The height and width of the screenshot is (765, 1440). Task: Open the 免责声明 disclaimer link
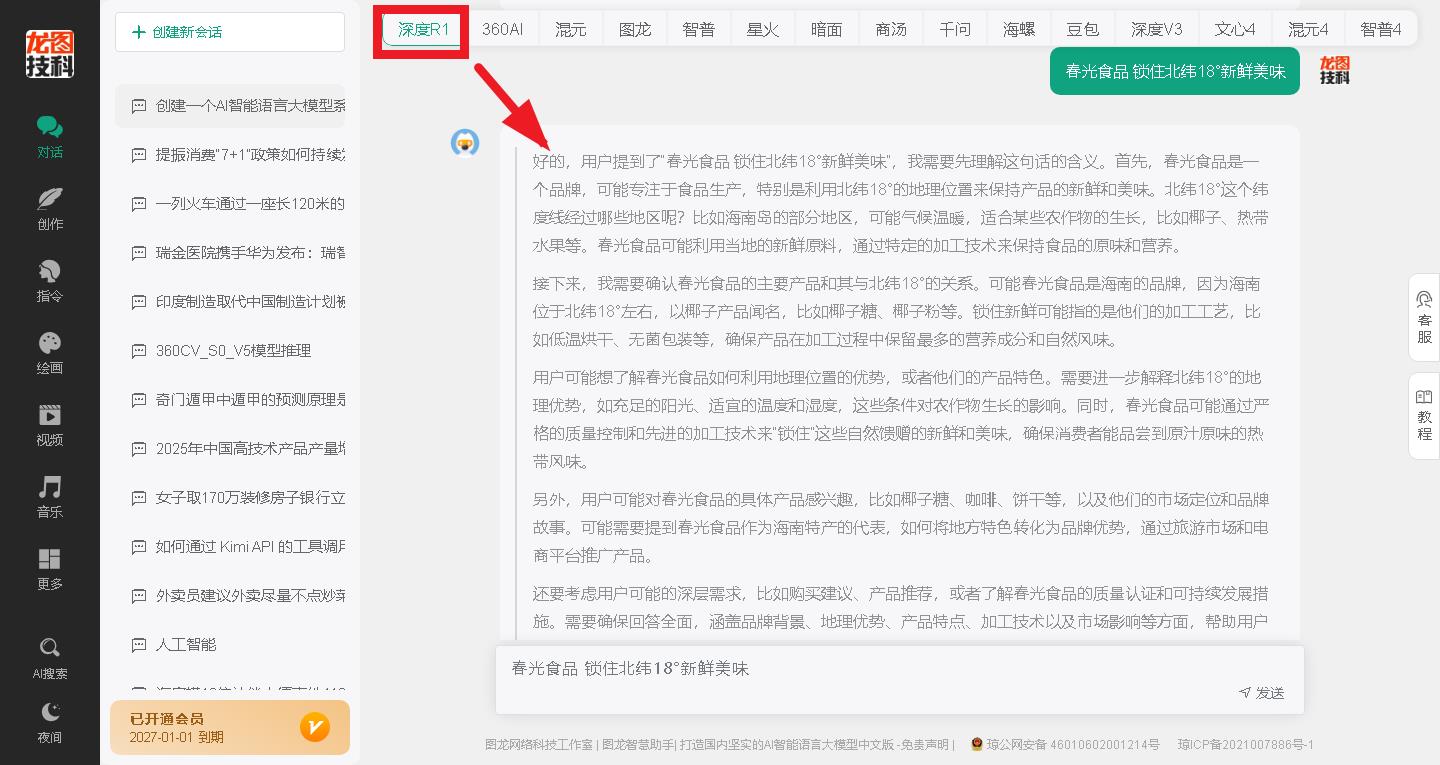924,745
